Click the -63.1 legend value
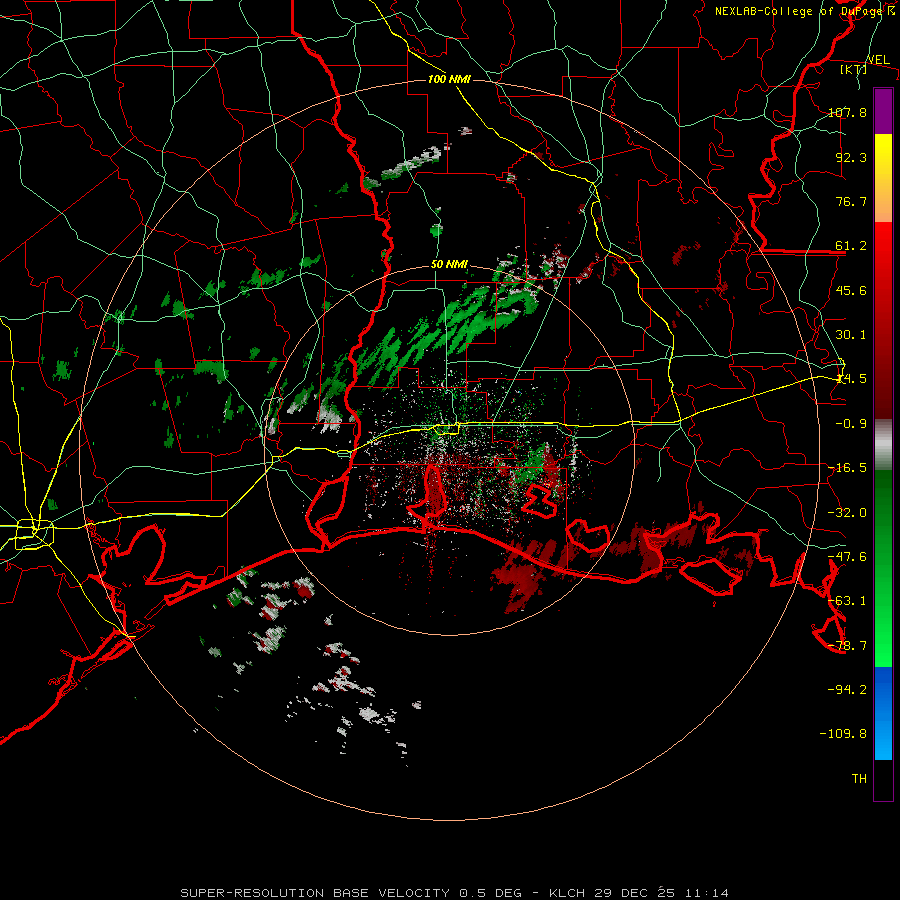 [847, 600]
